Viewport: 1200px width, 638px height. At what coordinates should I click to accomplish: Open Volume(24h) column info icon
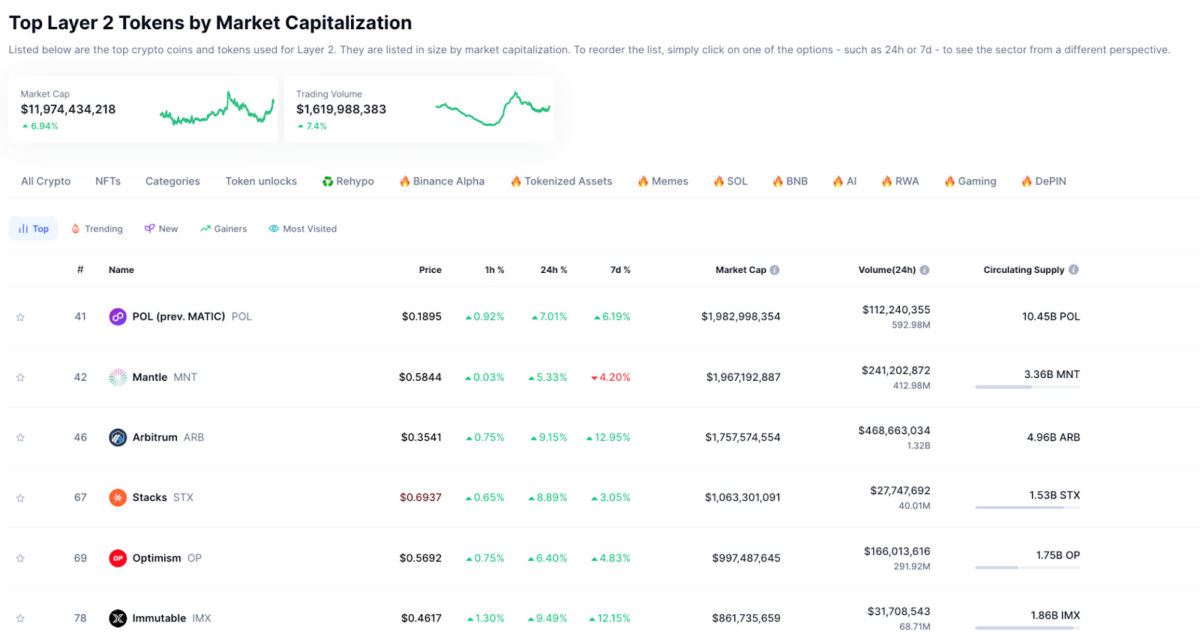(x=924, y=270)
